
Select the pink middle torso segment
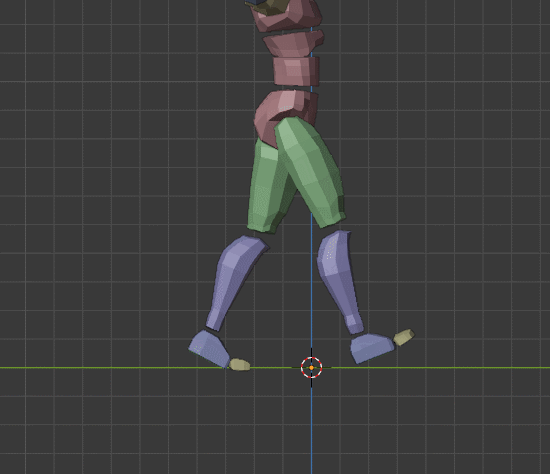293,43
